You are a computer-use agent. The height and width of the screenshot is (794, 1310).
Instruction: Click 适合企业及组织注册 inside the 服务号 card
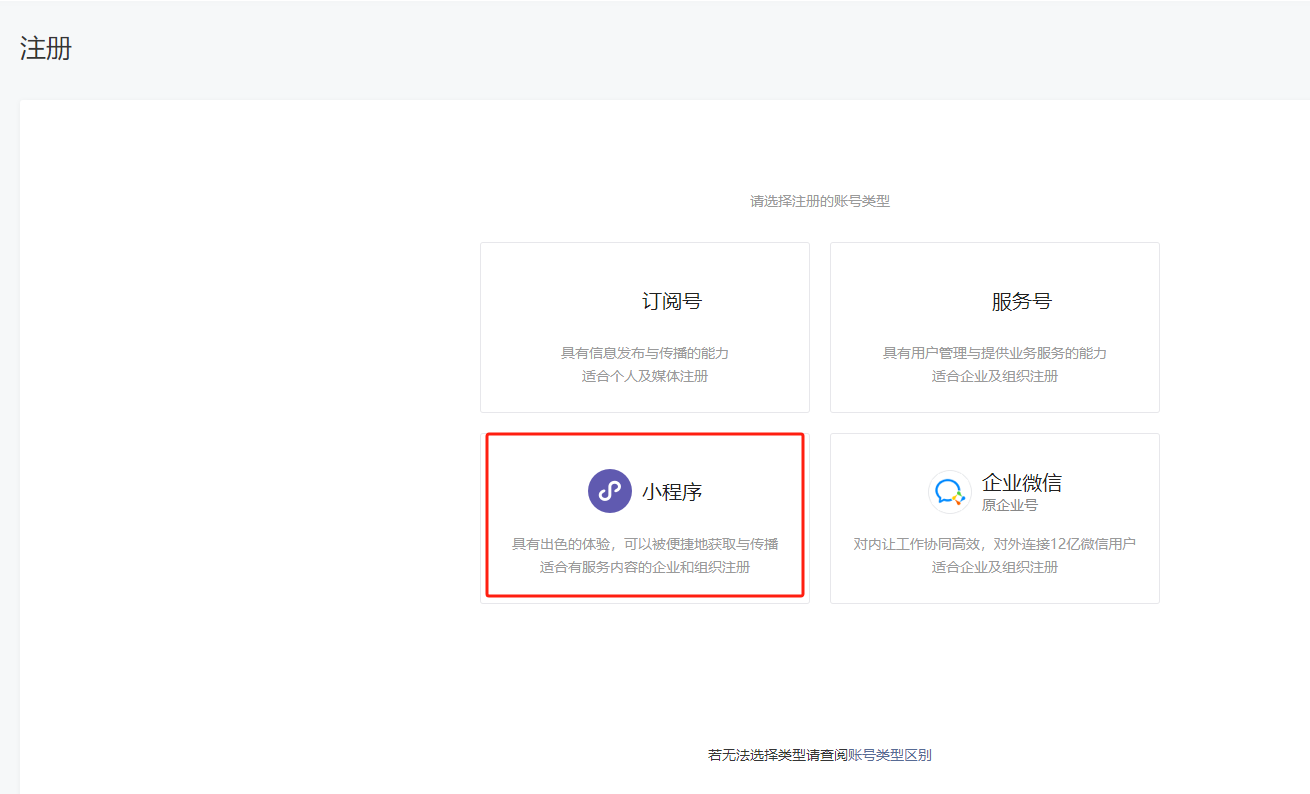pyautogui.click(x=994, y=377)
